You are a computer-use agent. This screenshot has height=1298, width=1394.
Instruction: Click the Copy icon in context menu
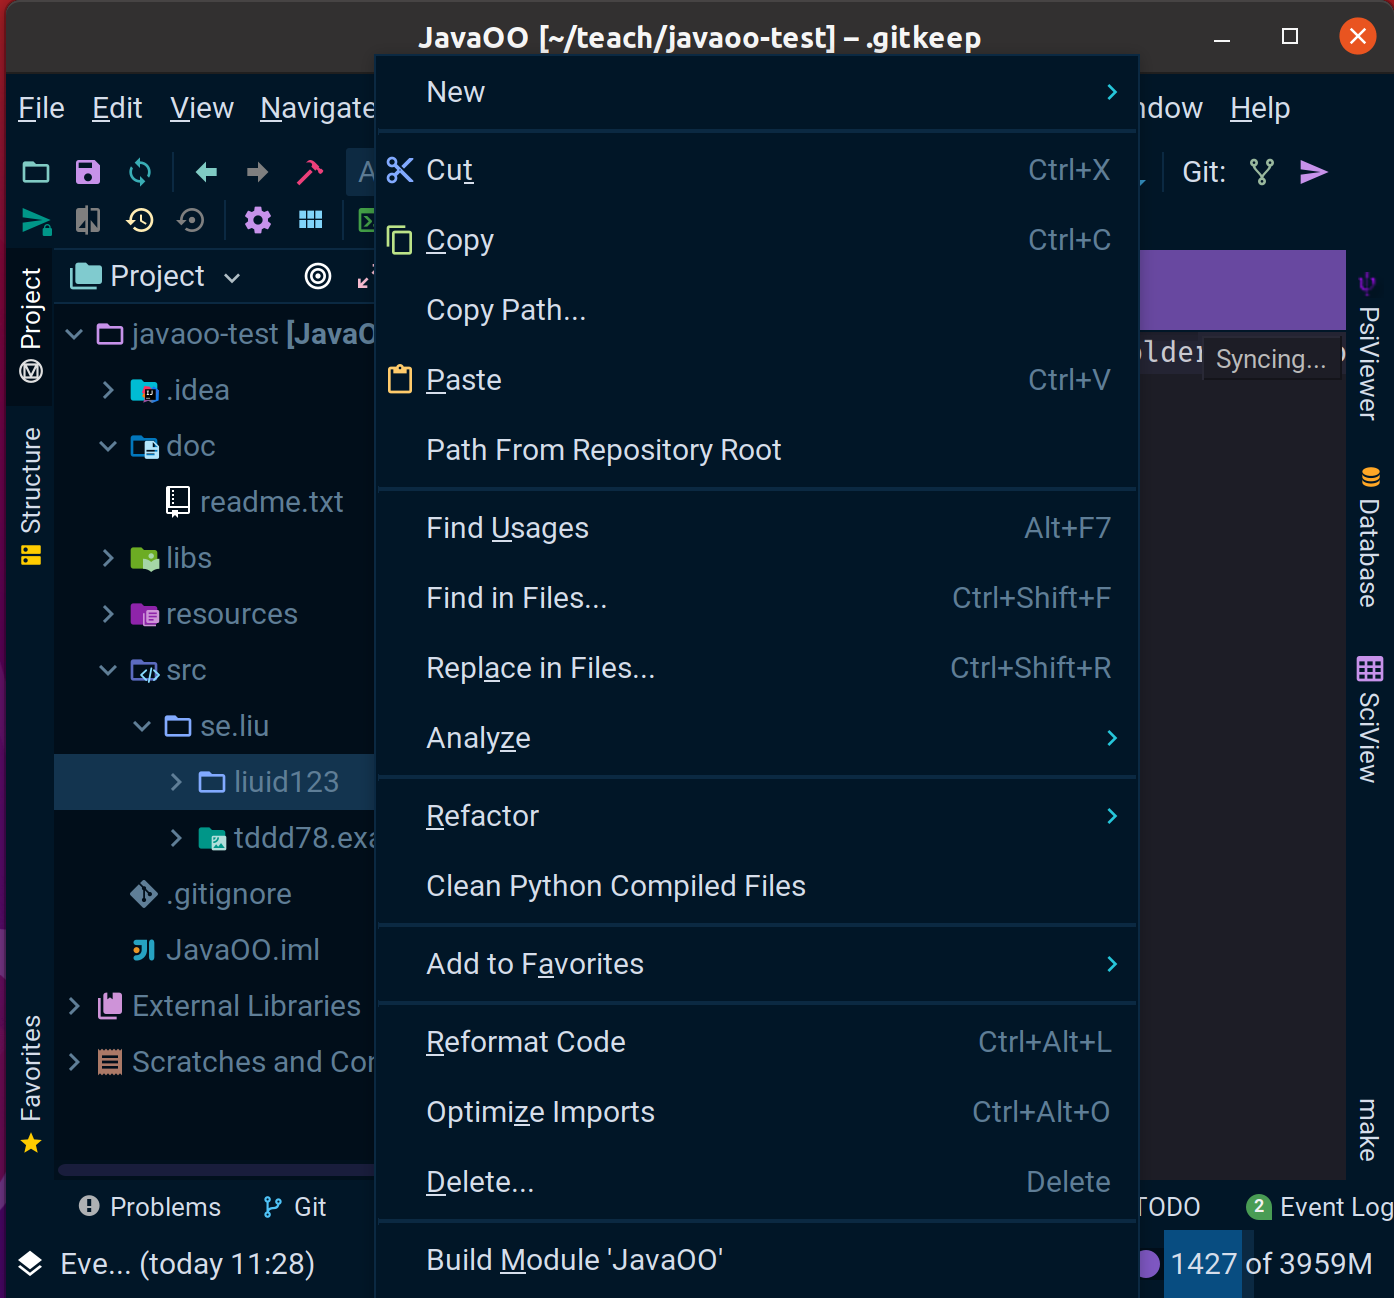400,240
